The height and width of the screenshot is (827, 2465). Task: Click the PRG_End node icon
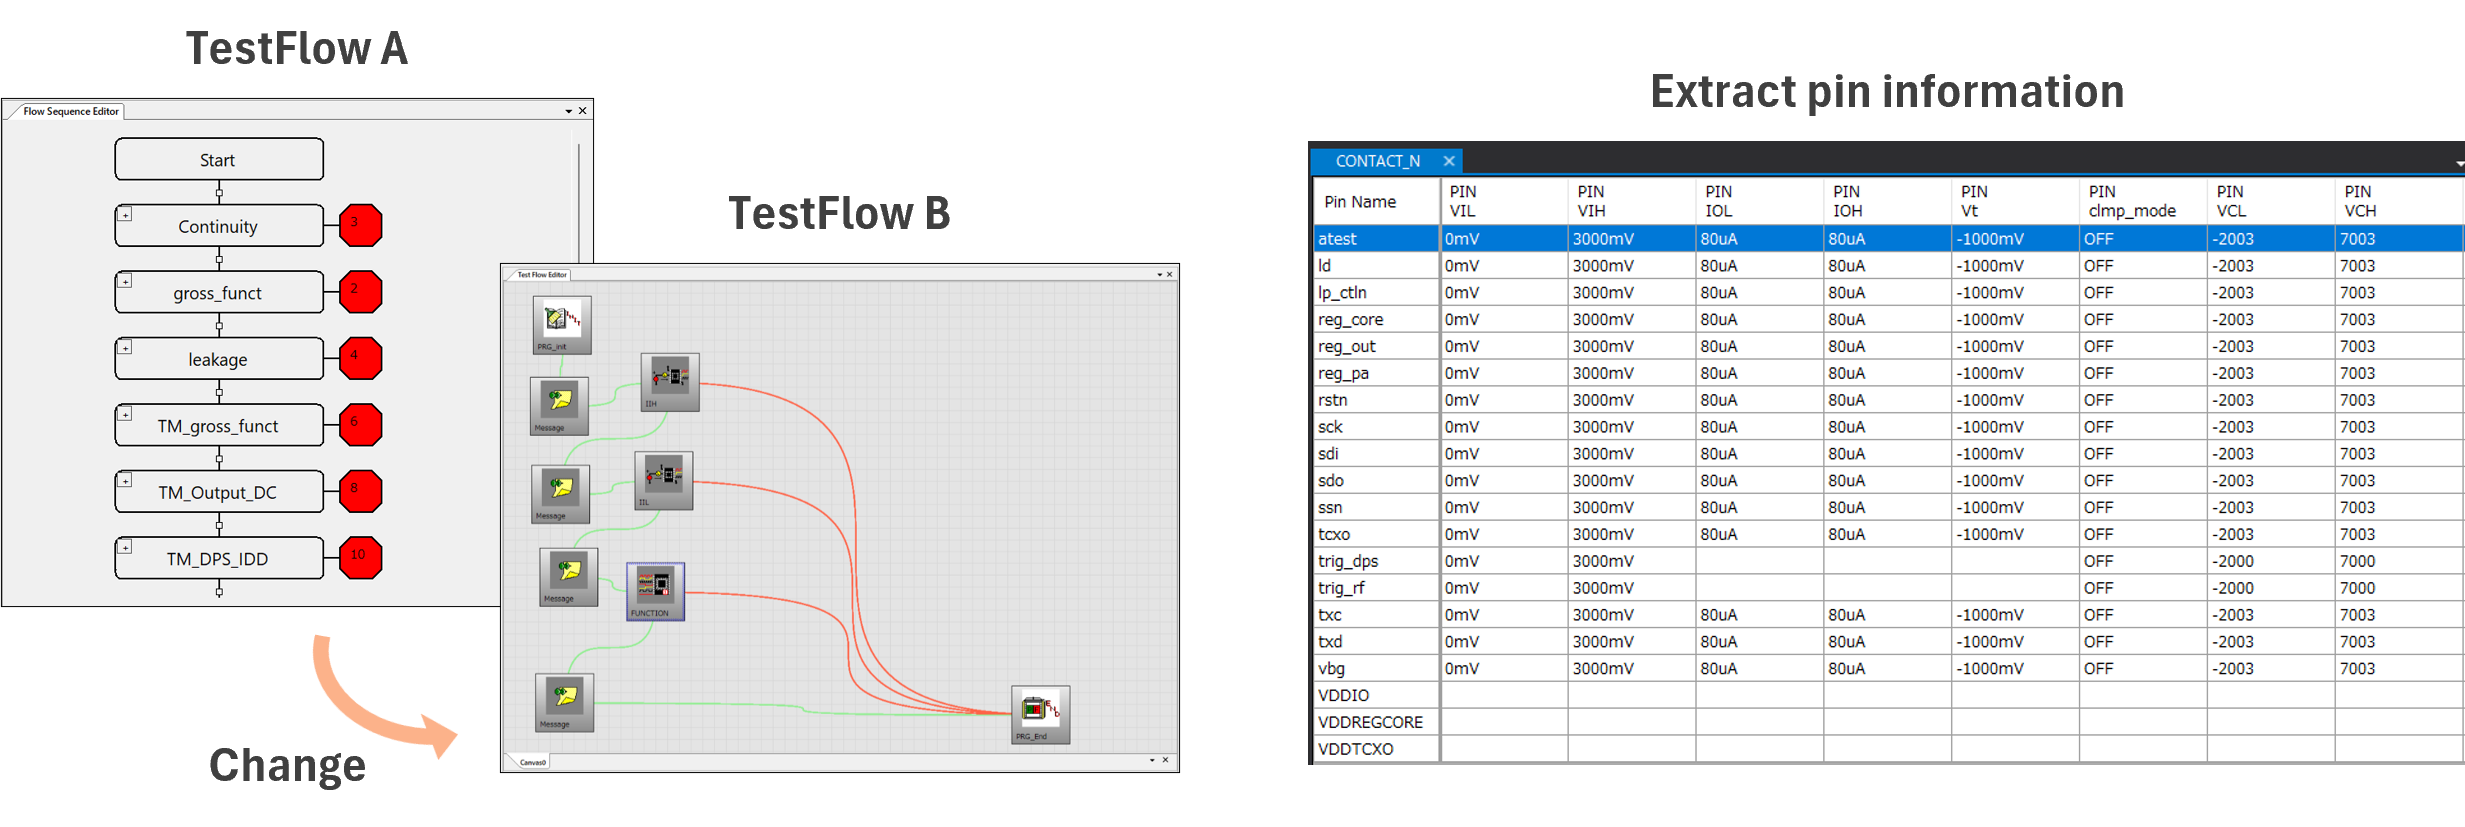(x=1040, y=712)
